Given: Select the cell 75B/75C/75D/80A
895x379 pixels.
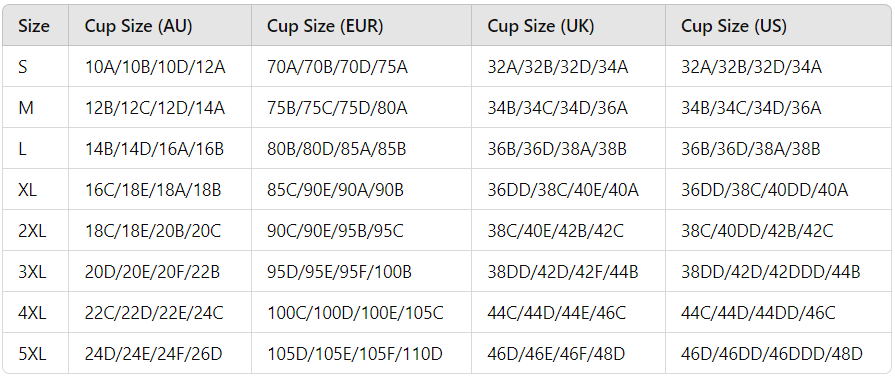Looking at the screenshot, I should coord(361,107).
